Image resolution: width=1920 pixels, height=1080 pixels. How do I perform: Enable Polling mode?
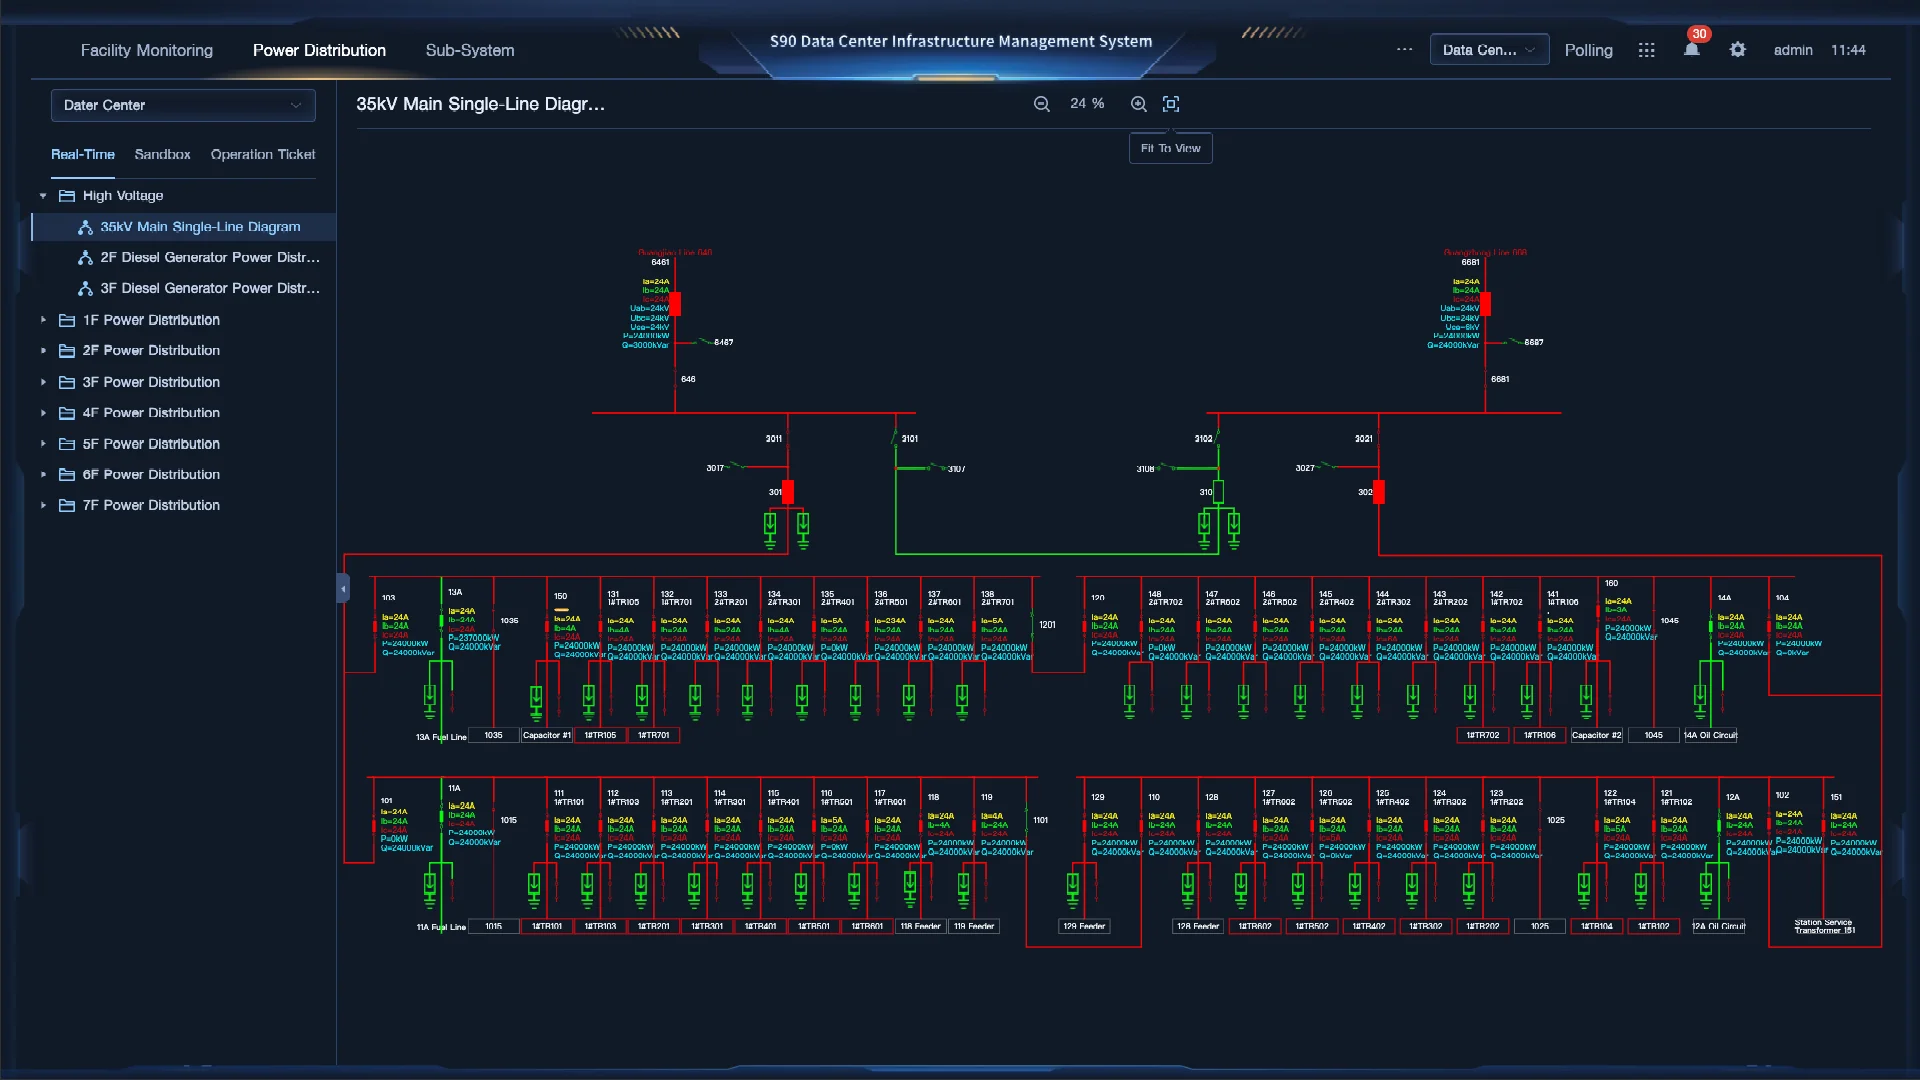point(1589,50)
